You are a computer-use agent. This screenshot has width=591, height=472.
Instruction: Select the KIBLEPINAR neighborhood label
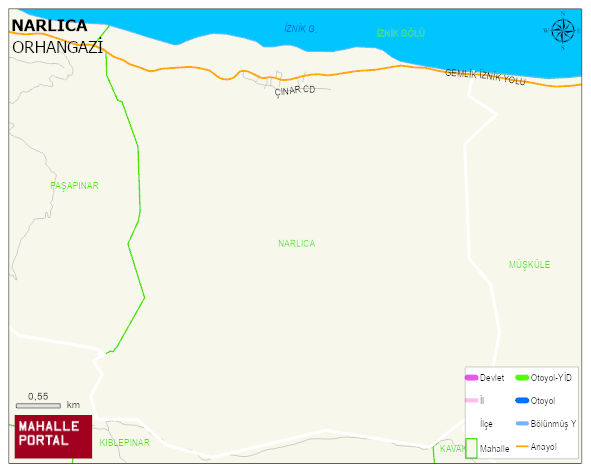(x=125, y=443)
